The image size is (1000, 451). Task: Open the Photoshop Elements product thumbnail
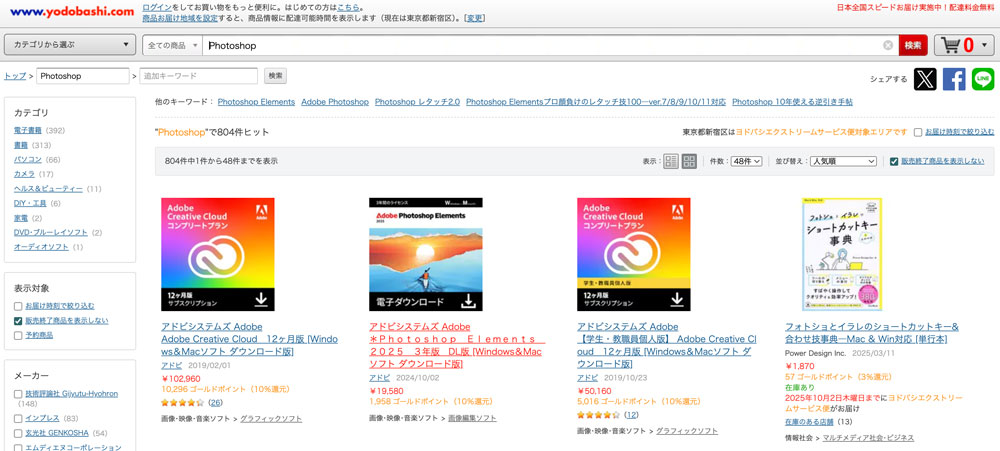[x=426, y=254]
